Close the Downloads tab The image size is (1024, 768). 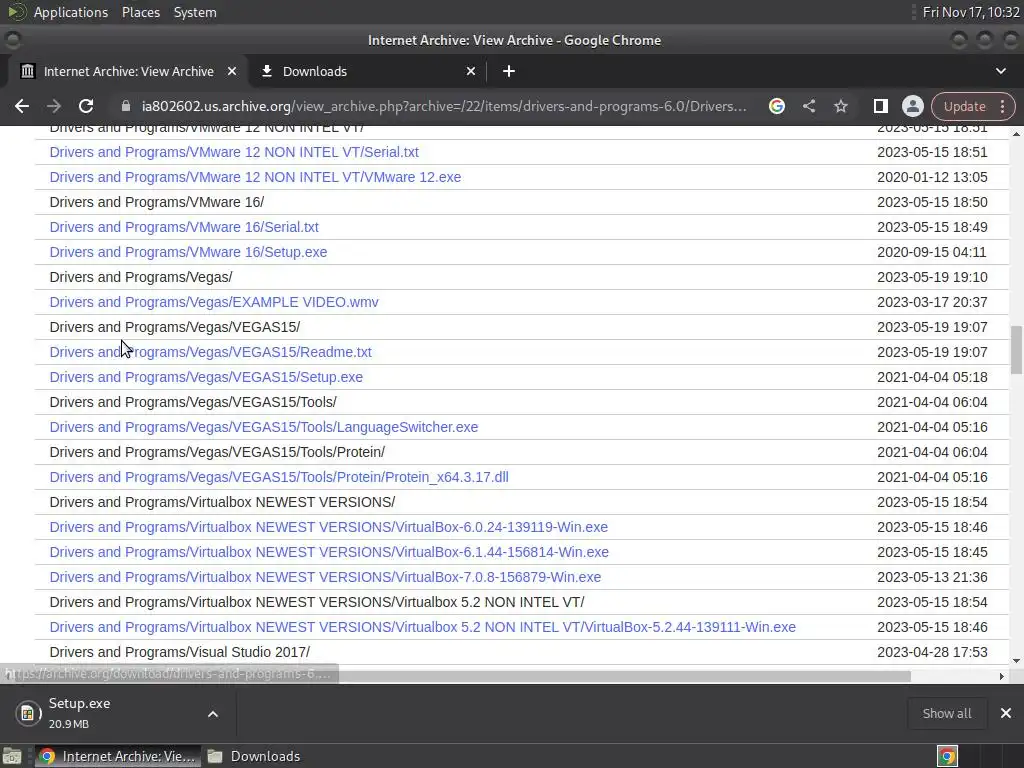click(471, 71)
